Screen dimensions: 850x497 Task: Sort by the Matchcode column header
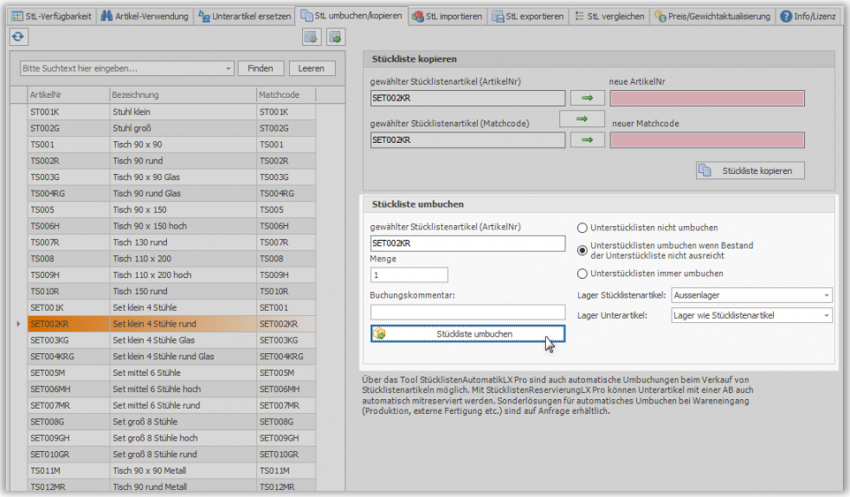click(x=286, y=95)
